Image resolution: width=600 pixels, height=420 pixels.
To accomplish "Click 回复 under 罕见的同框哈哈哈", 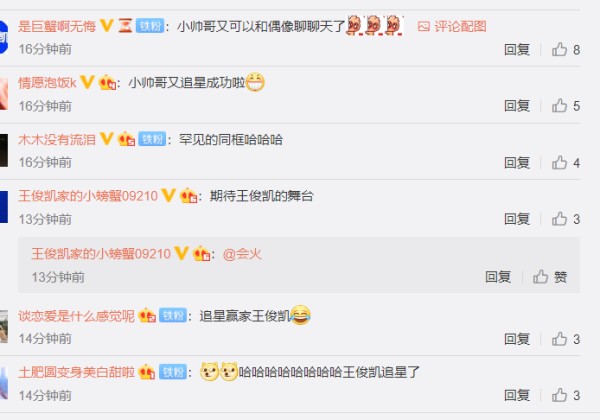I will [517, 163].
